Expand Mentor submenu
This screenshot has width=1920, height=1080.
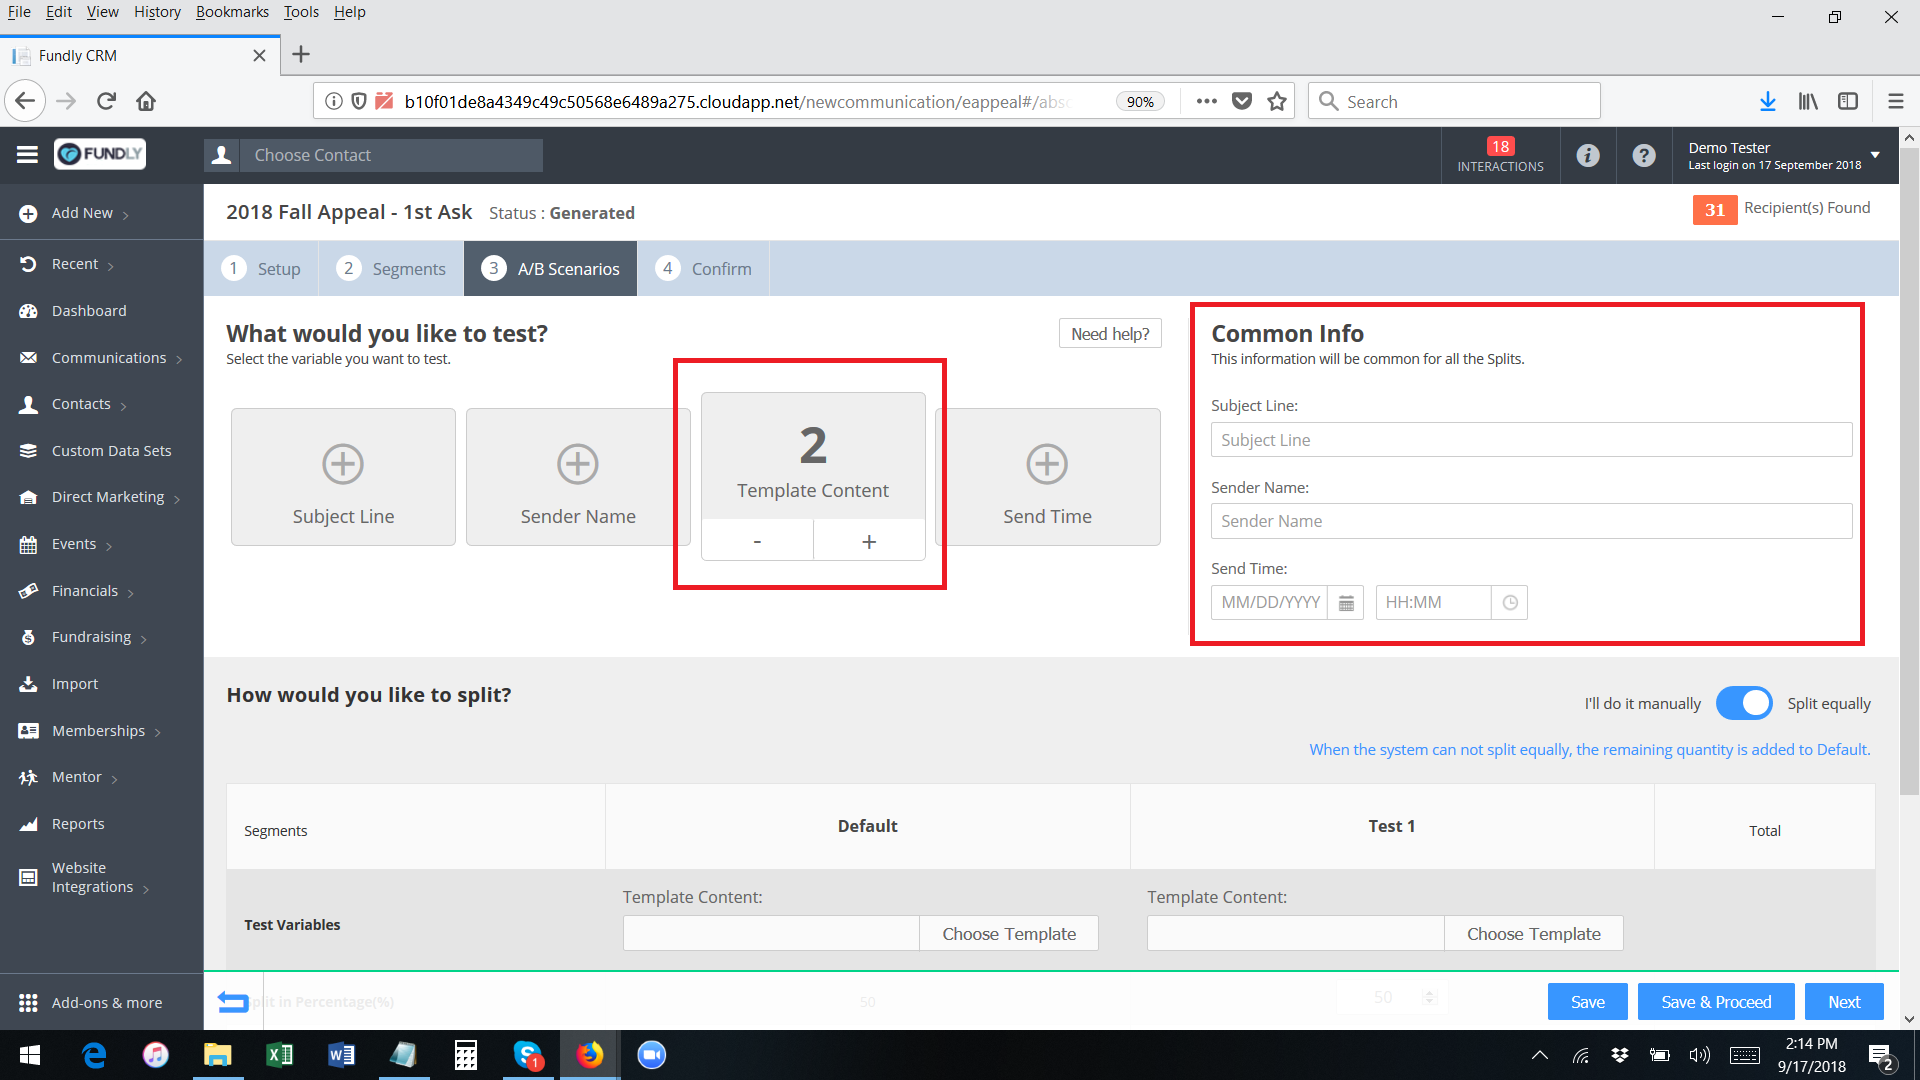(115, 779)
